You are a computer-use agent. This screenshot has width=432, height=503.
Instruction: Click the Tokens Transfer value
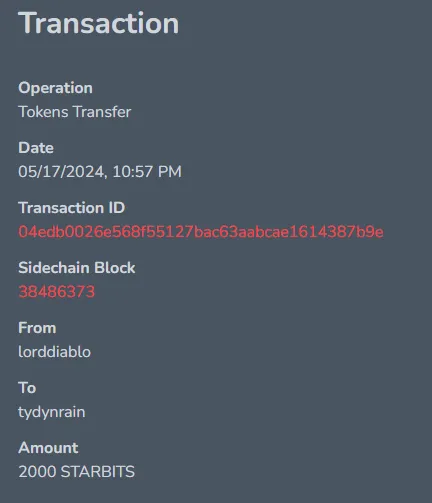tap(75, 112)
